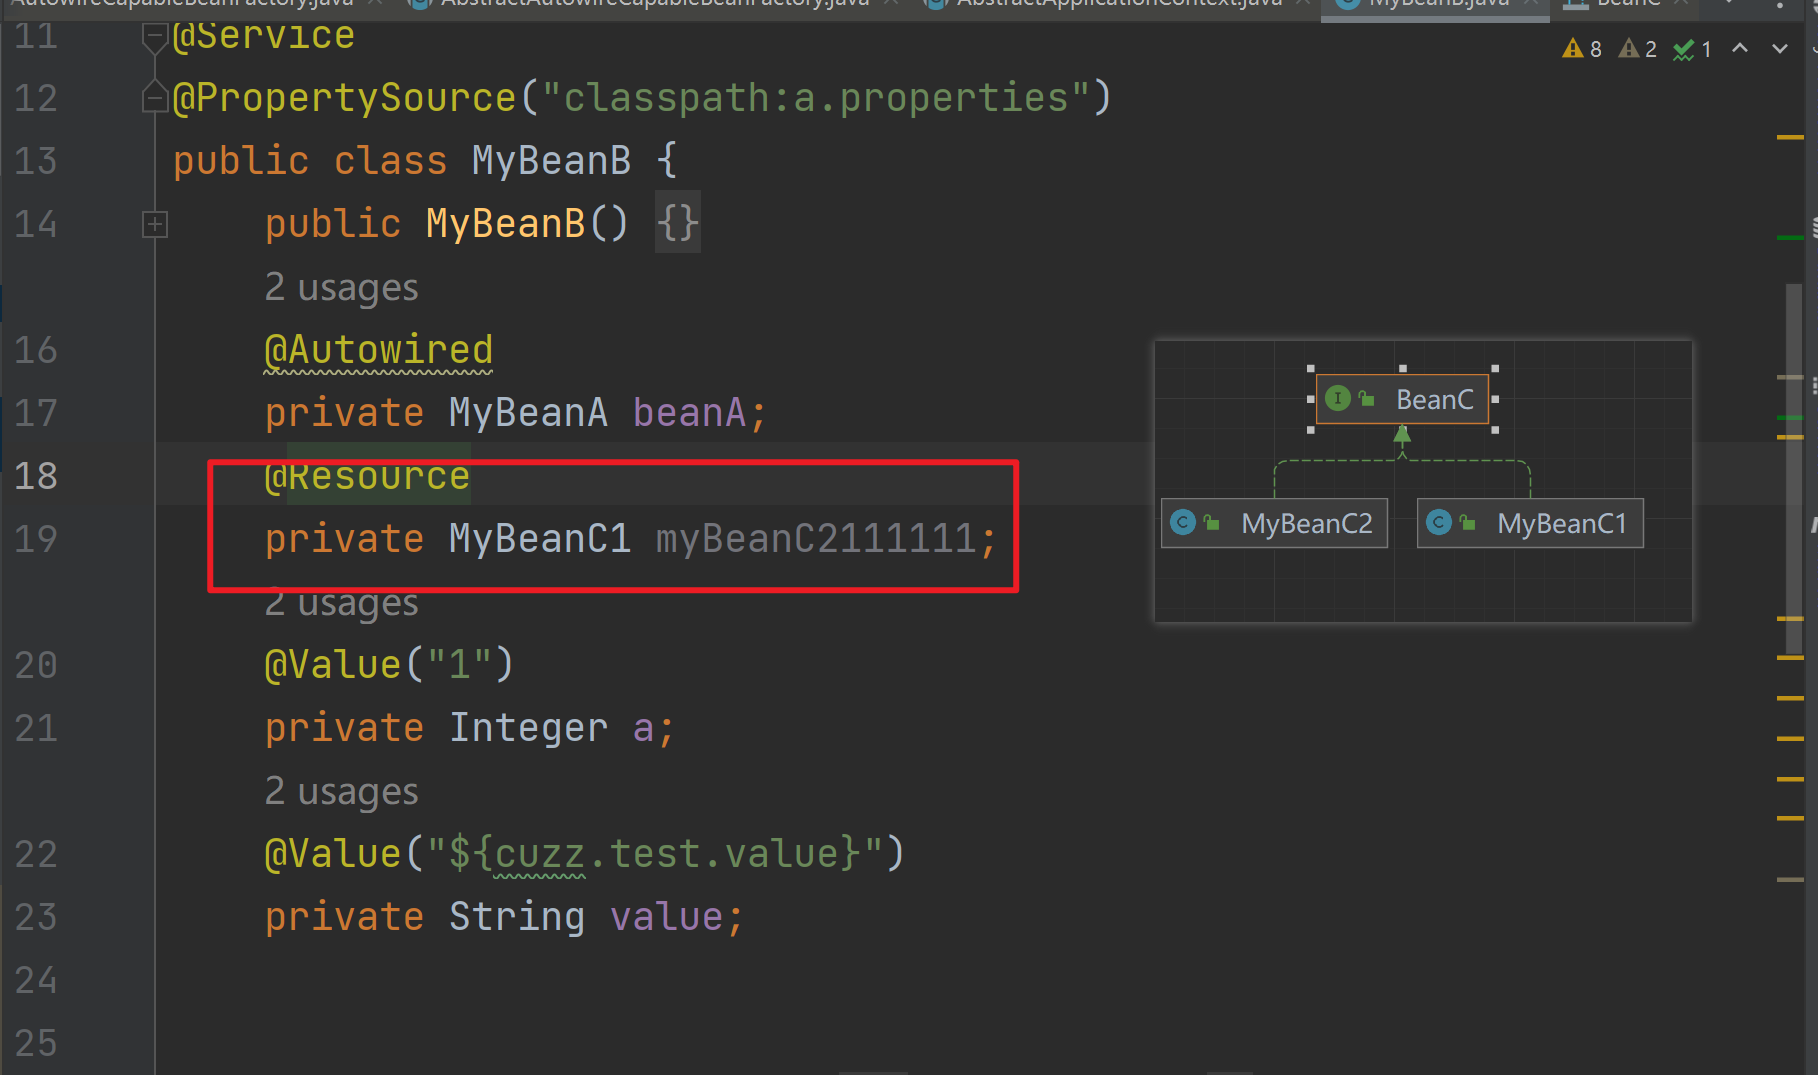1818x1075 pixels.
Task: Click the '2 usages' hint above @Autowired
Action: 341,288
